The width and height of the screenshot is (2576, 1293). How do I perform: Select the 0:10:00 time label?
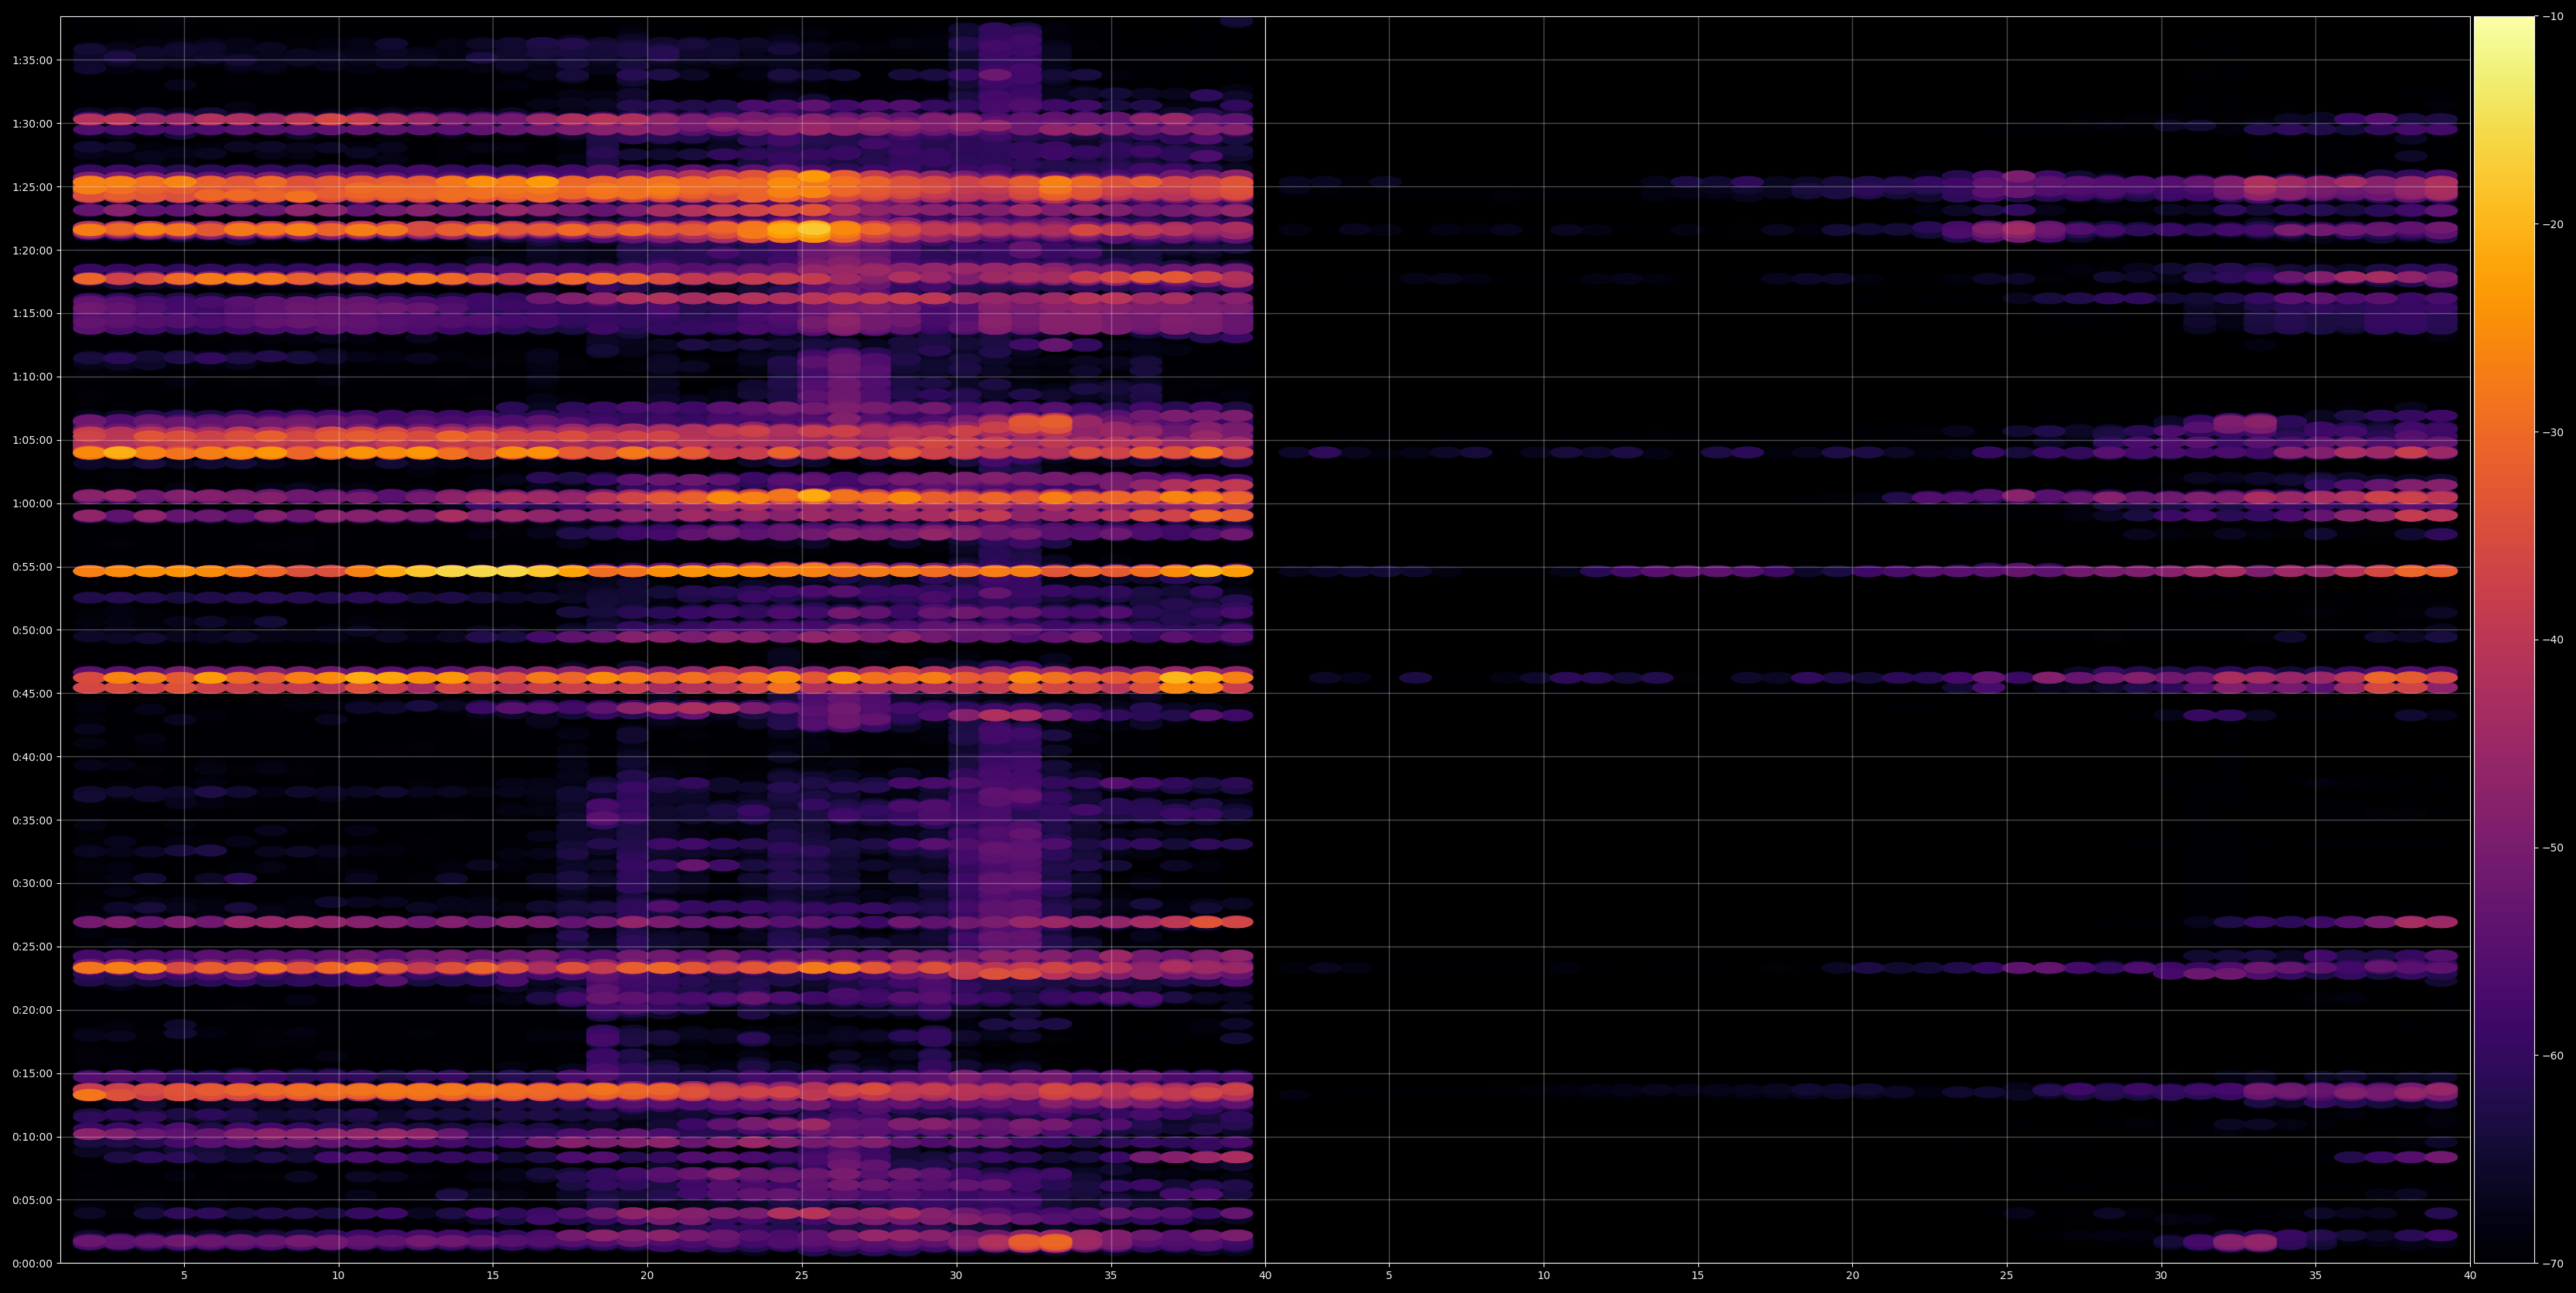(x=32, y=1137)
